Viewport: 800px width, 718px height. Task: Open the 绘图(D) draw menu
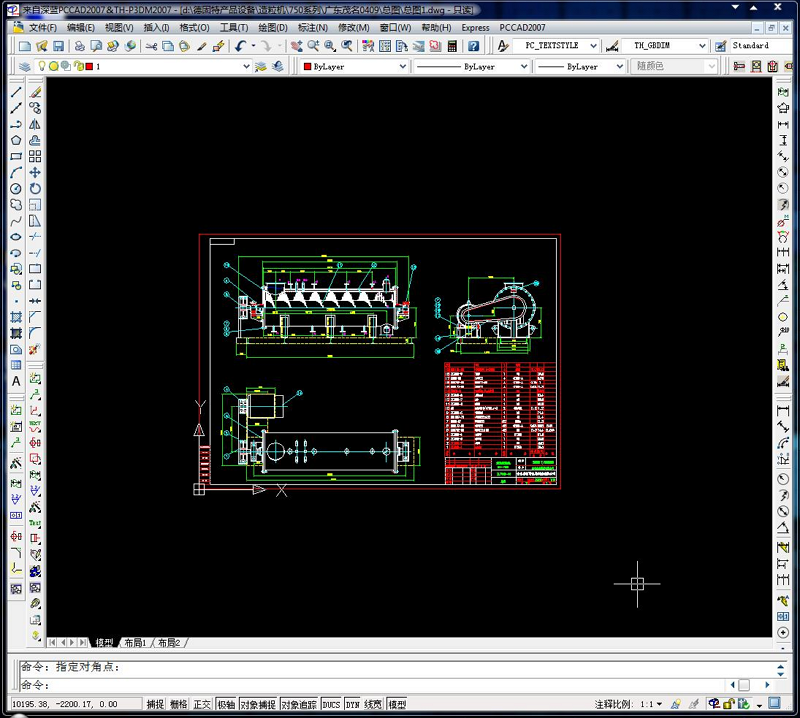tap(273, 28)
